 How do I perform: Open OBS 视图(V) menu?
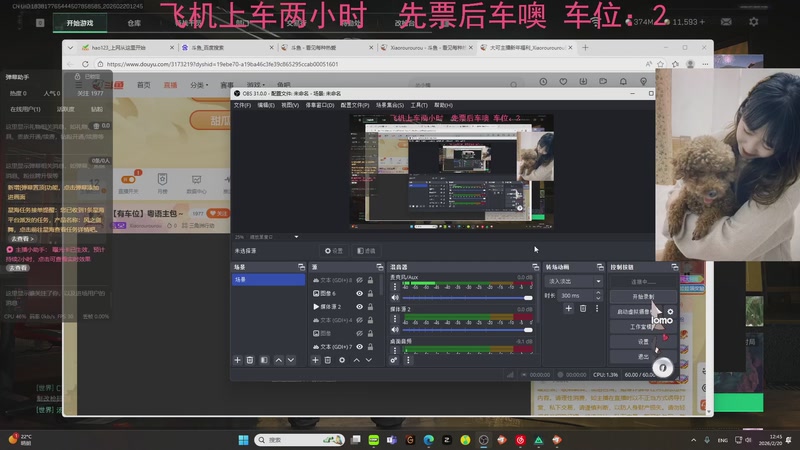[x=290, y=105]
